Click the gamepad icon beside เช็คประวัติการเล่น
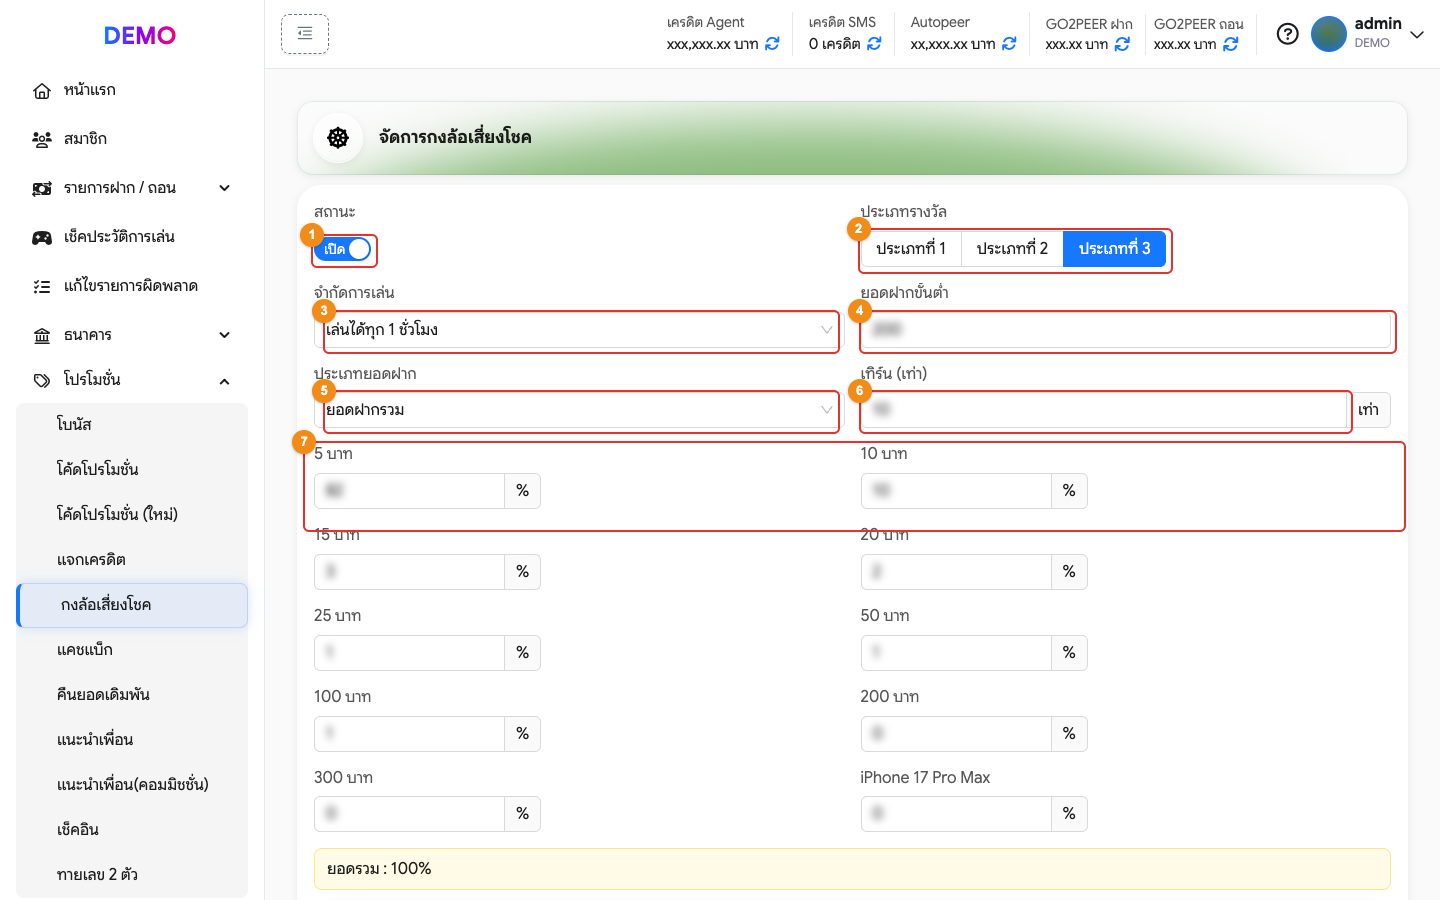The image size is (1440, 900). (x=42, y=238)
